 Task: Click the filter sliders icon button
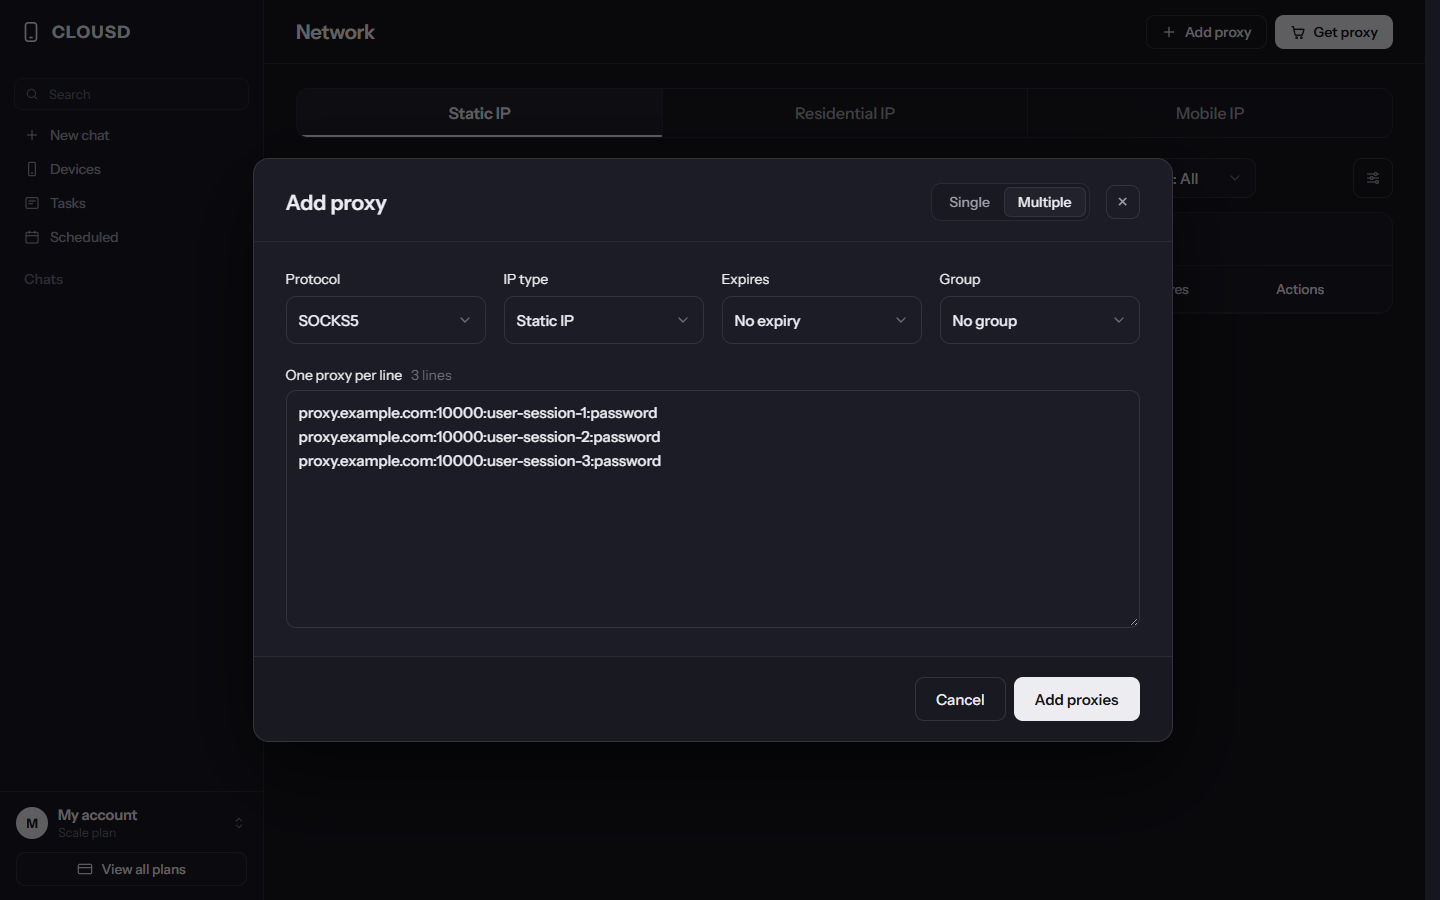[1373, 178]
